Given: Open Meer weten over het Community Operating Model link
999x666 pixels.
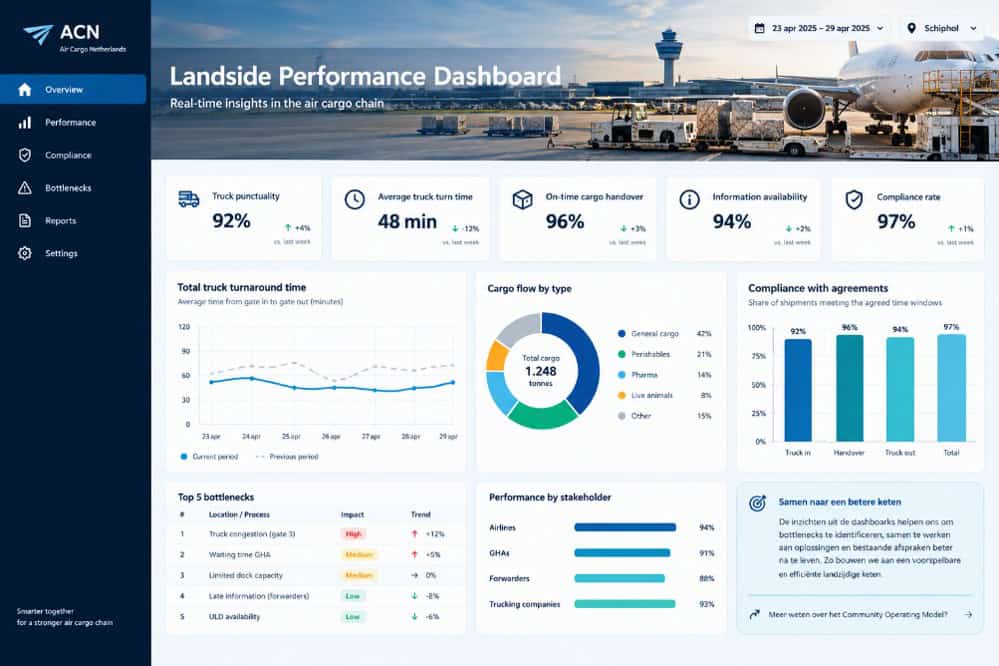Looking at the screenshot, I should (858, 614).
